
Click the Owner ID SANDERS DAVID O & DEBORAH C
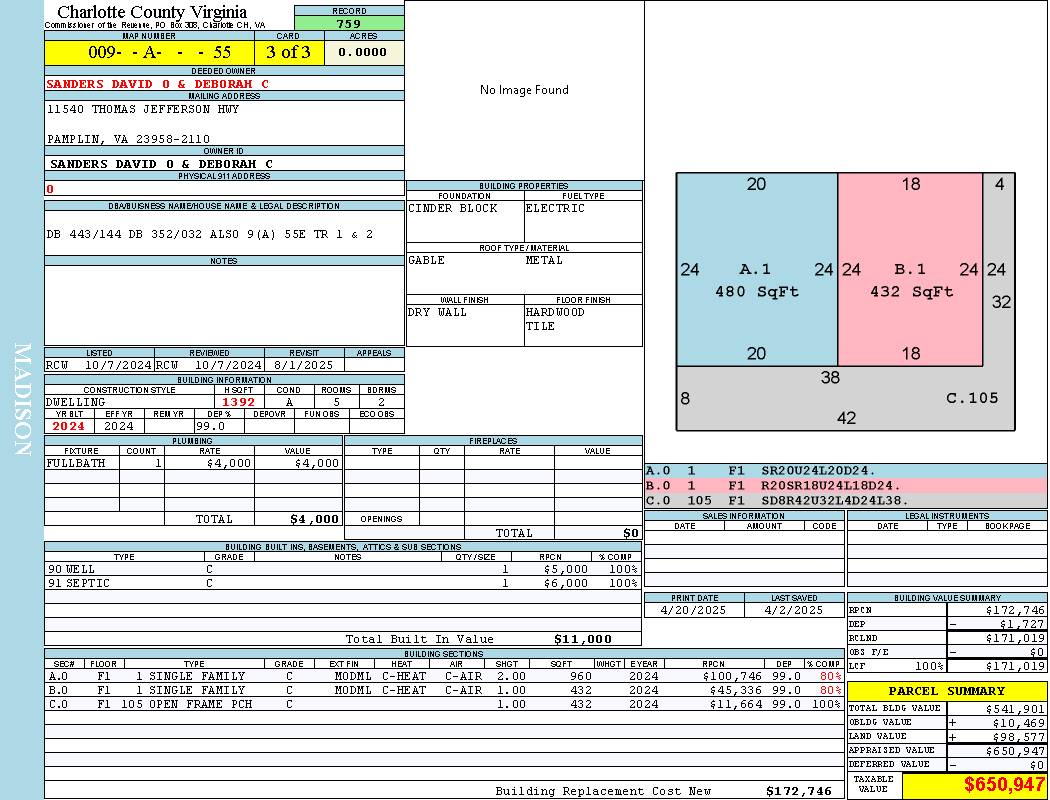161,164
